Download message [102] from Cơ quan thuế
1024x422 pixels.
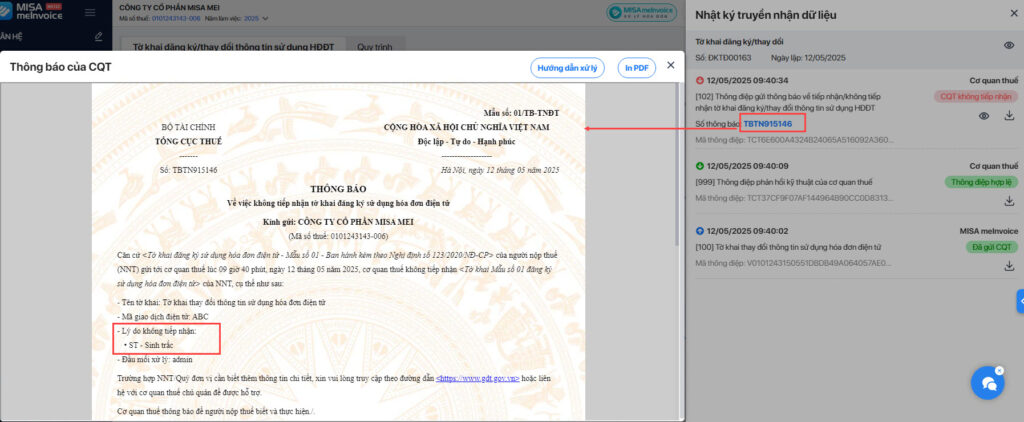coord(1009,116)
